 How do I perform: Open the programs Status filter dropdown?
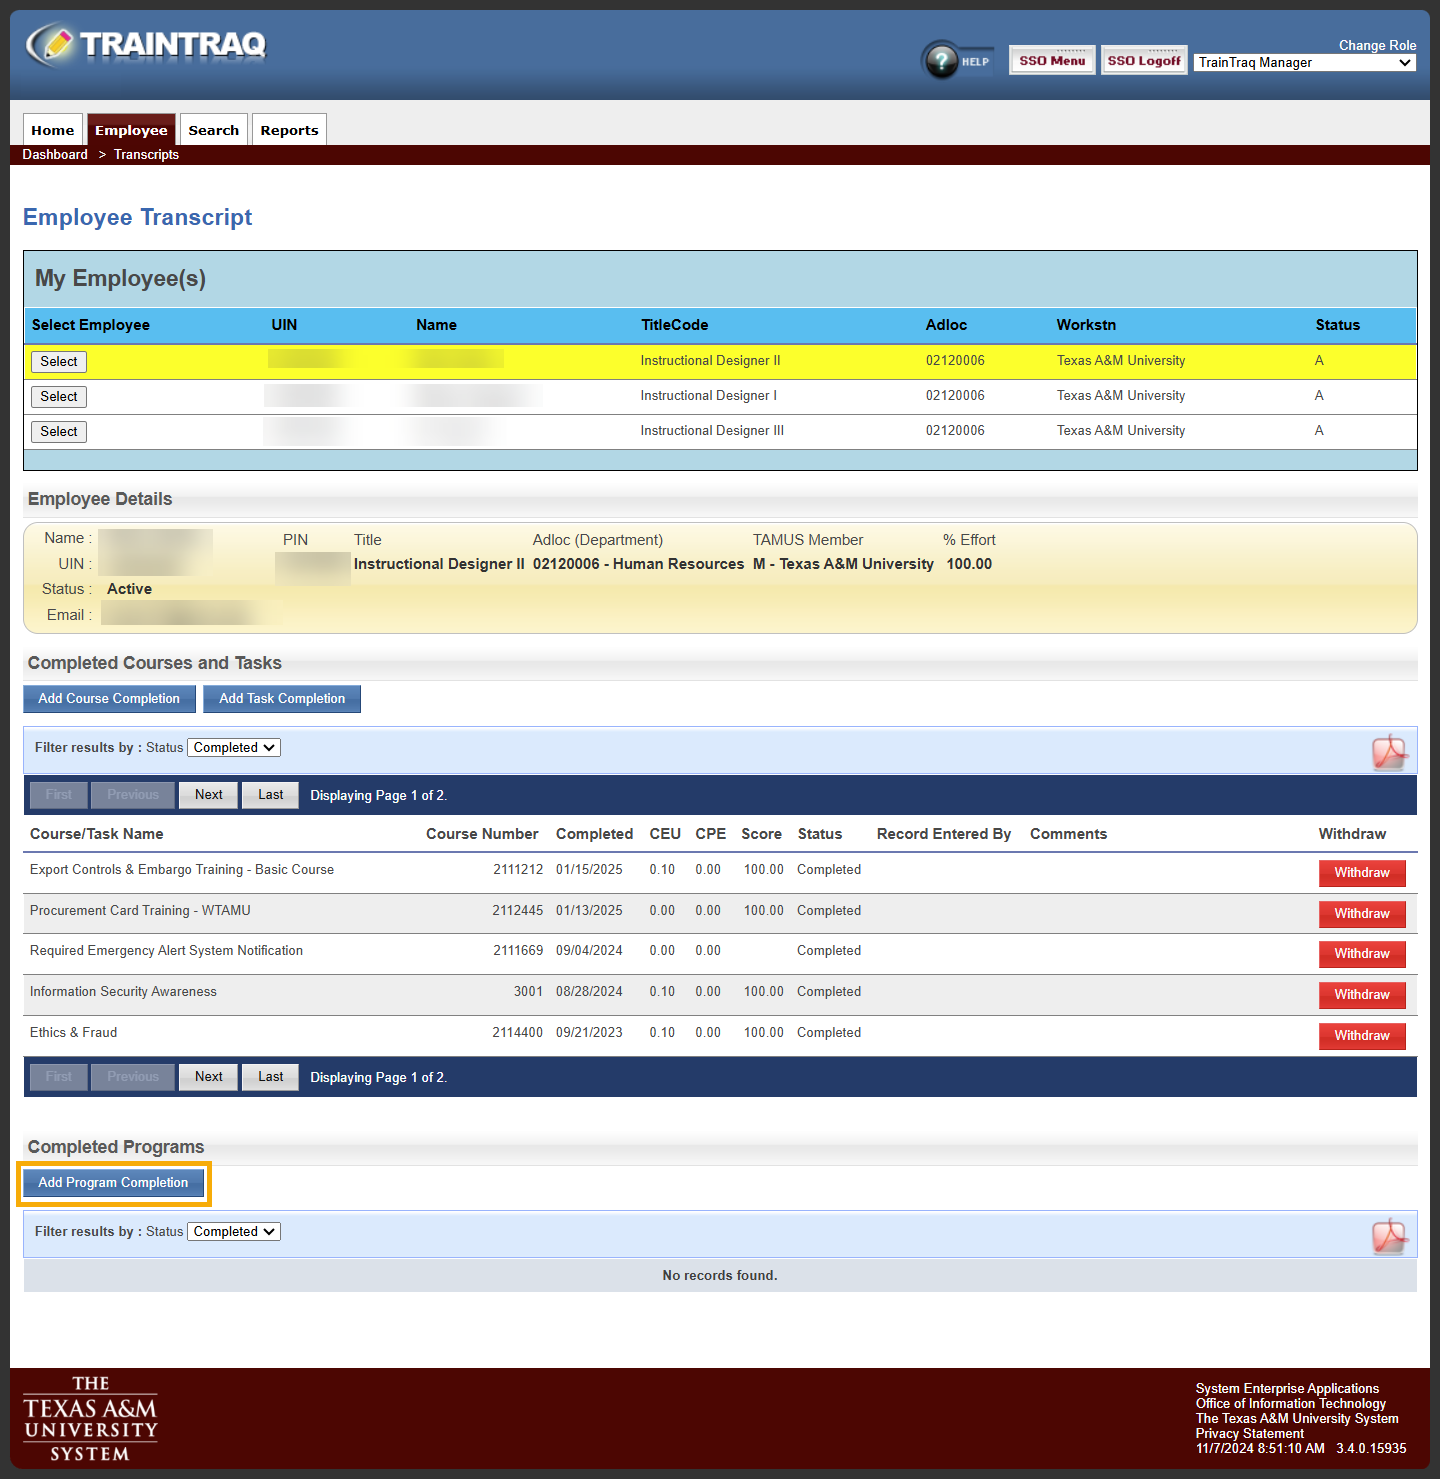pos(233,1231)
